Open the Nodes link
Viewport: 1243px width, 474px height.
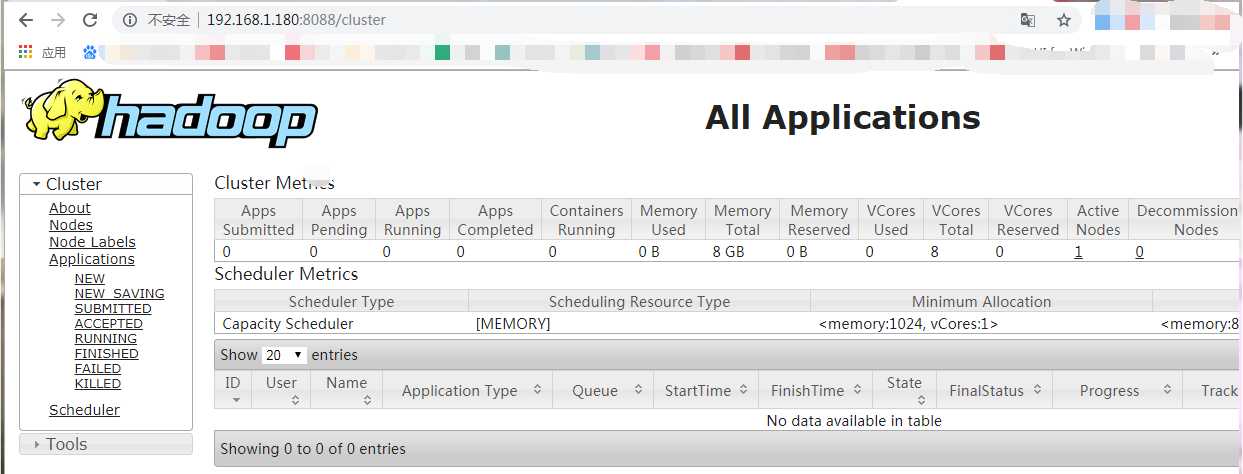[71, 225]
